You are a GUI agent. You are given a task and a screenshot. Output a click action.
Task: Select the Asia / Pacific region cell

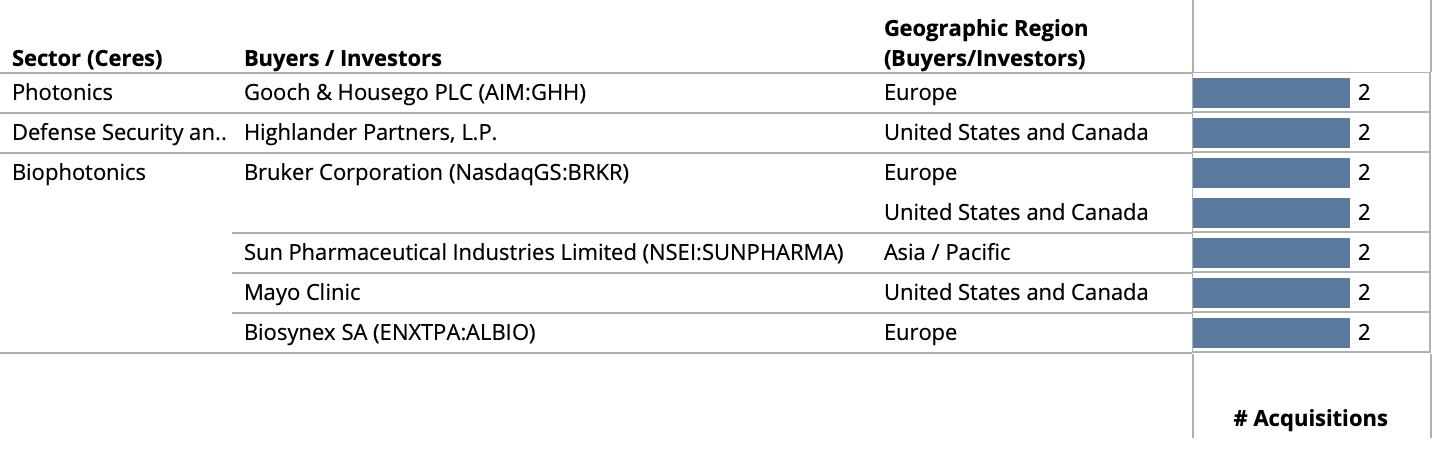click(x=946, y=253)
